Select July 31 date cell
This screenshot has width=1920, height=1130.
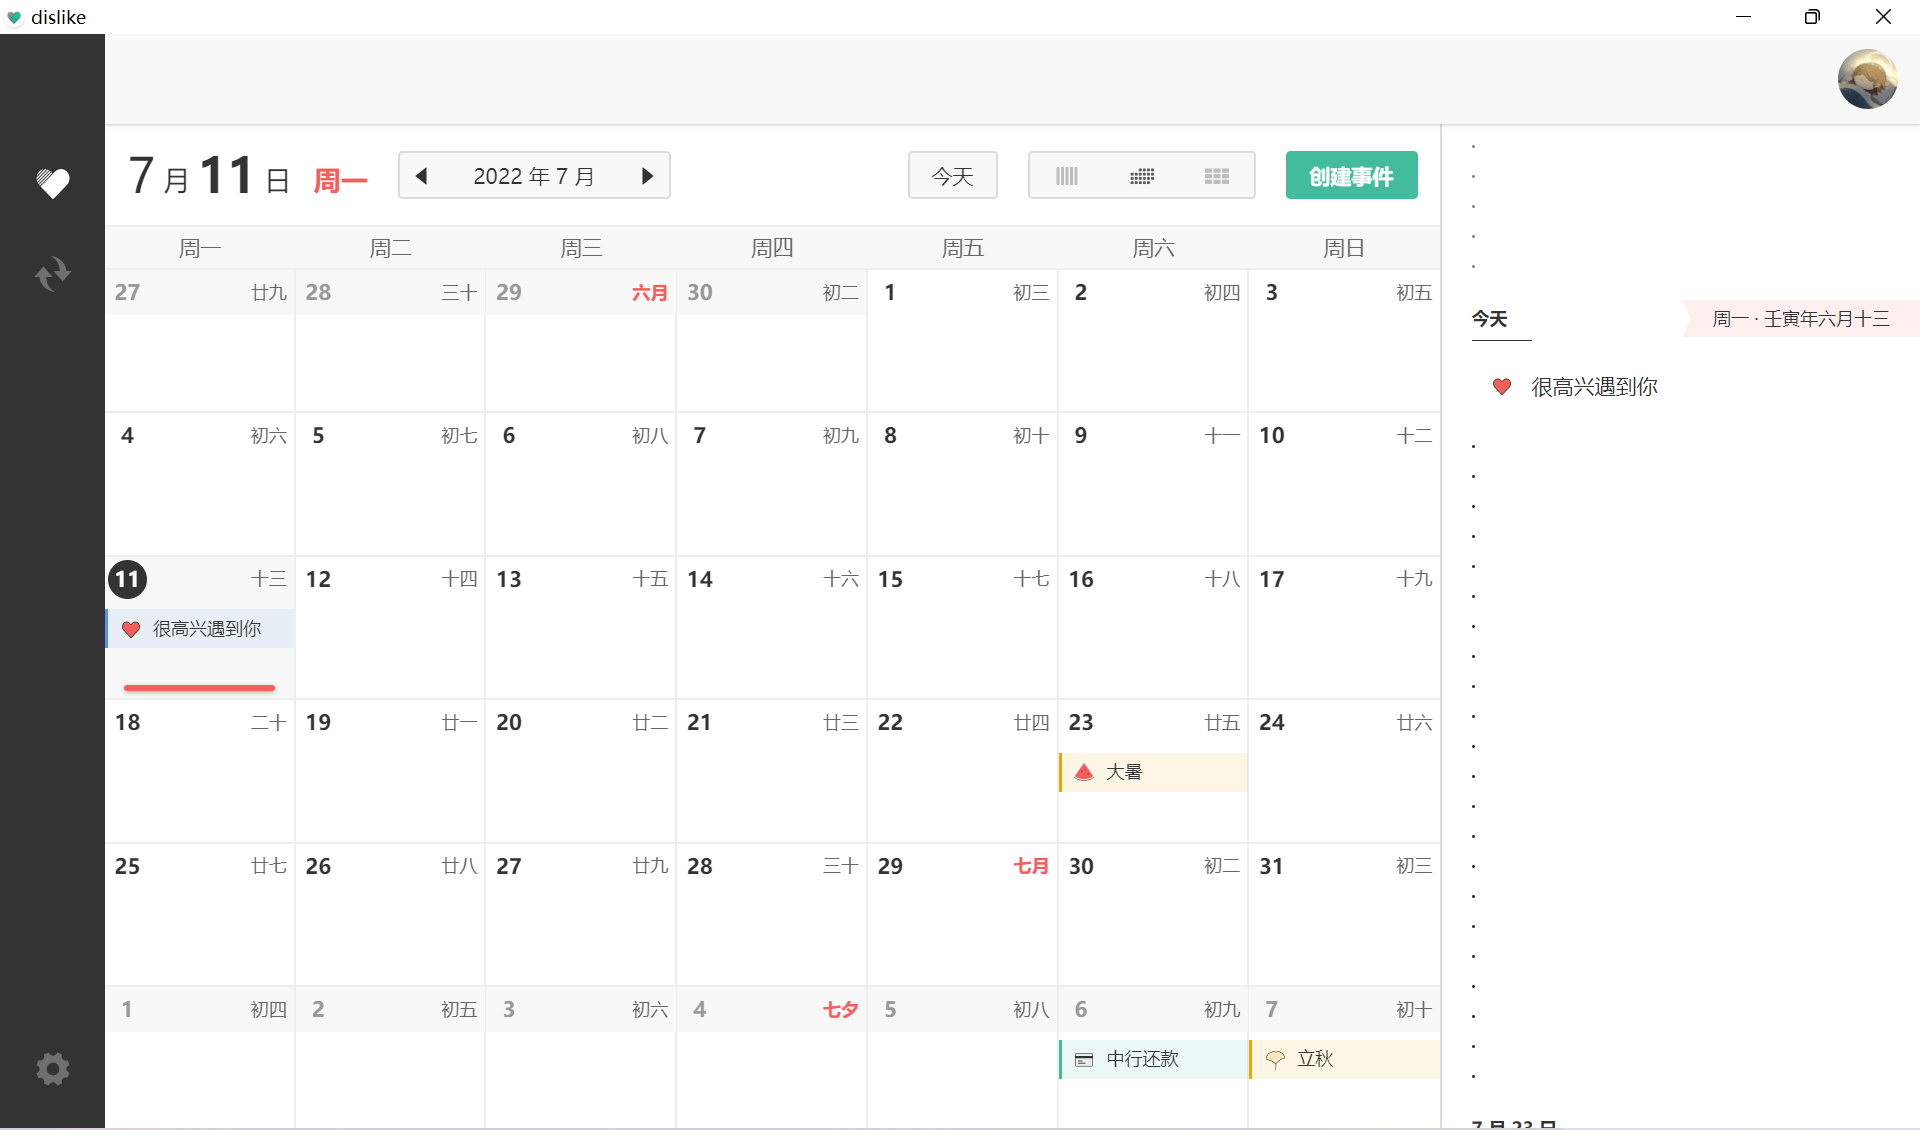(x=1344, y=914)
